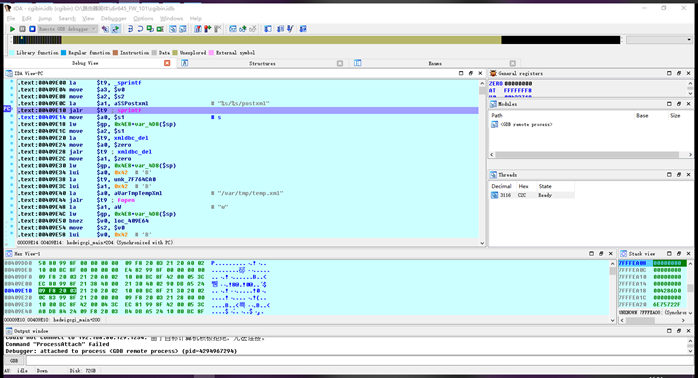698x378 pixels.
Task: Click the Step over toolbar icon
Action: click(140, 29)
